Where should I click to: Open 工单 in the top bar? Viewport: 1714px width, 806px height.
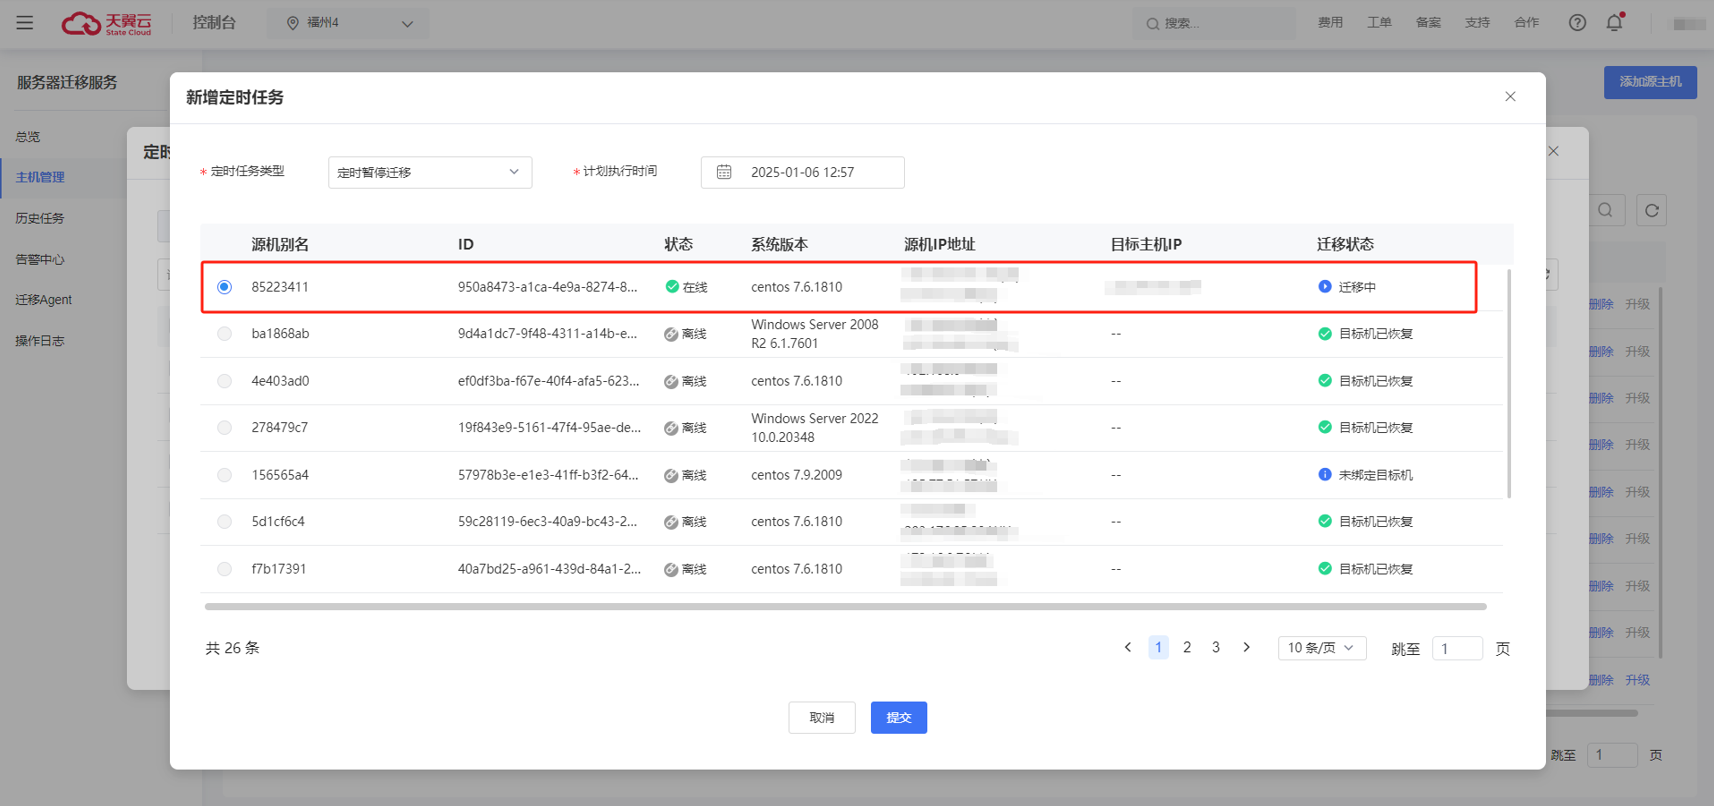[x=1379, y=22]
